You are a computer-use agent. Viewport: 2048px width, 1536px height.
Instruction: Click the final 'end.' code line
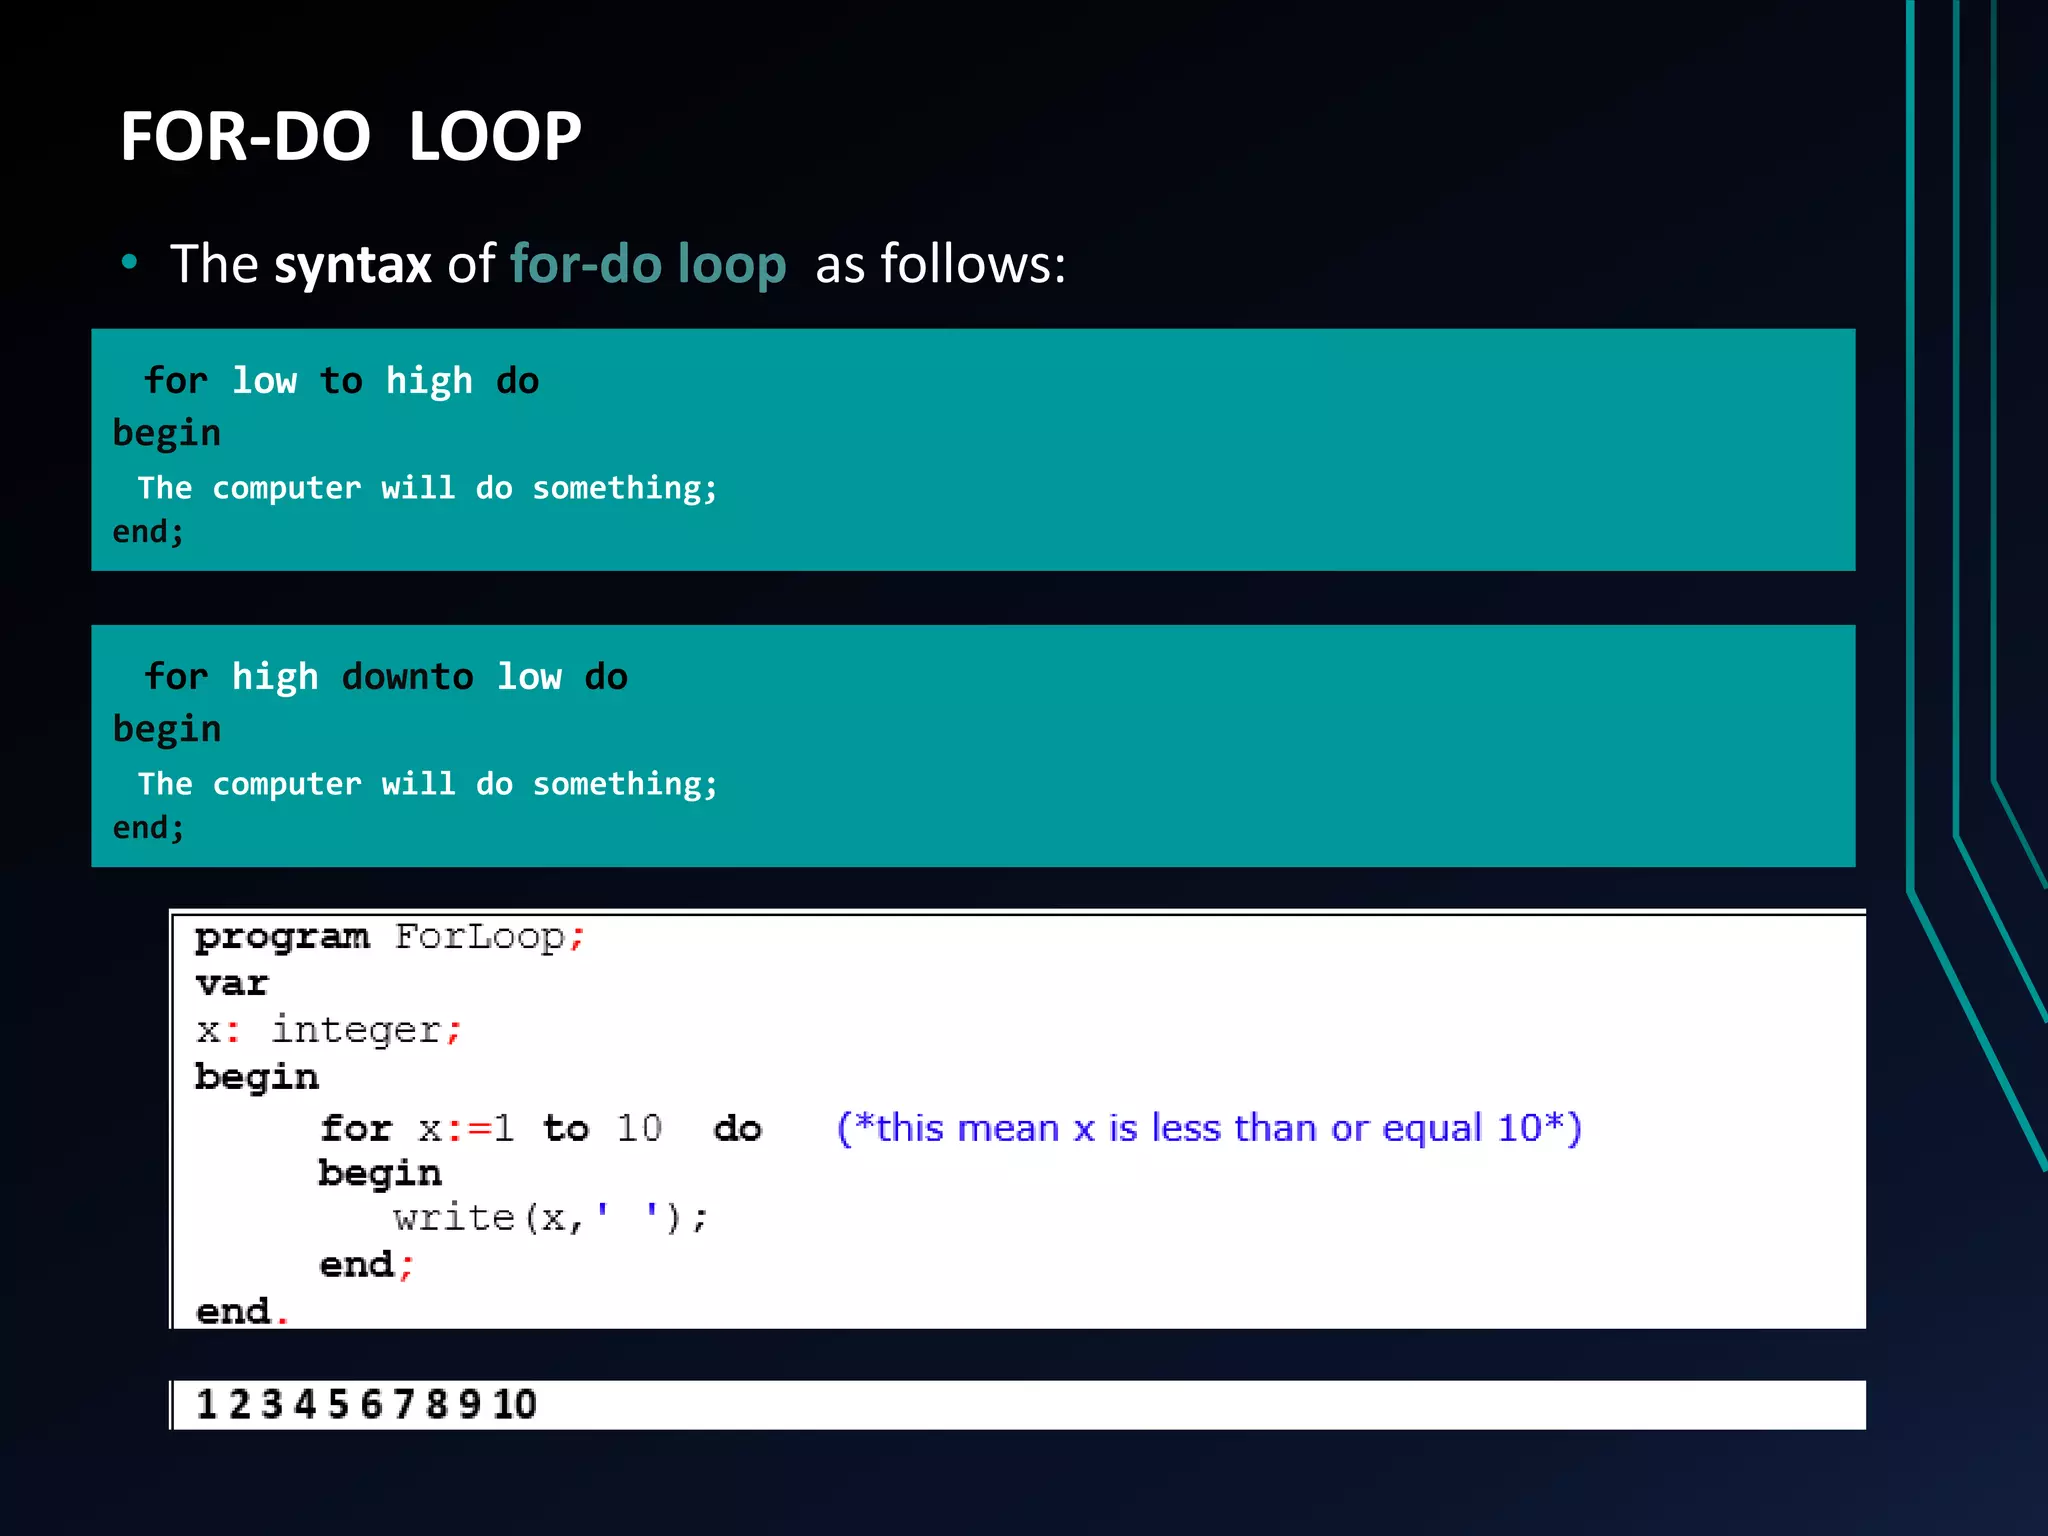coord(241,1311)
